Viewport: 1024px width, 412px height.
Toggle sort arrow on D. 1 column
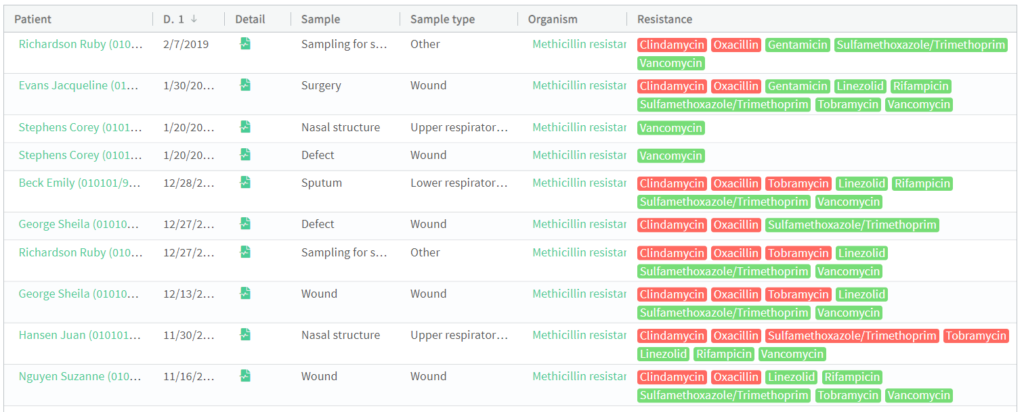pos(194,20)
